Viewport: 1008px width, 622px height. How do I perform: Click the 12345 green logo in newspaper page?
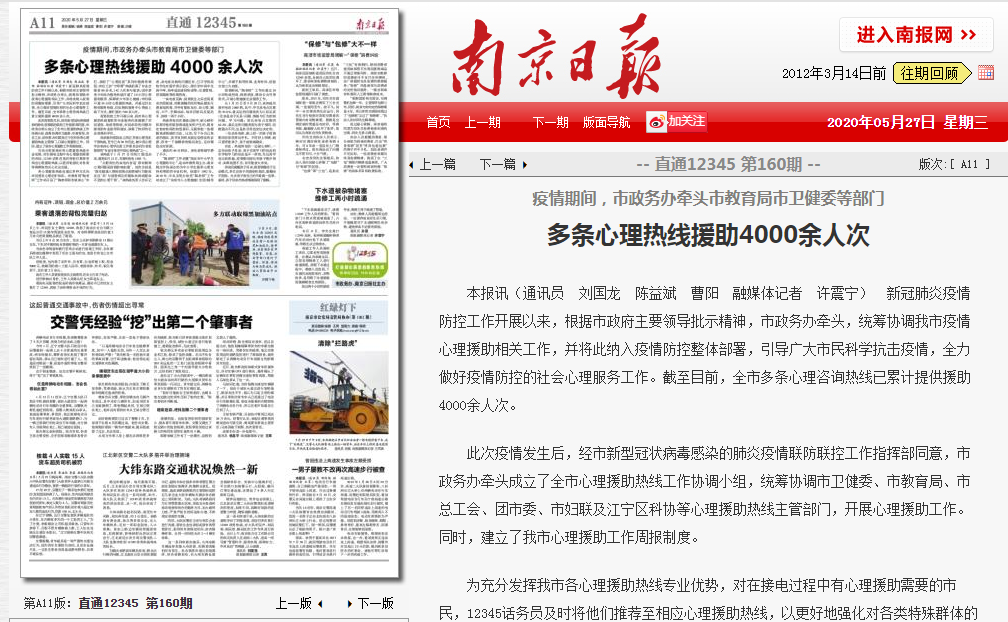(x=360, y=261)
